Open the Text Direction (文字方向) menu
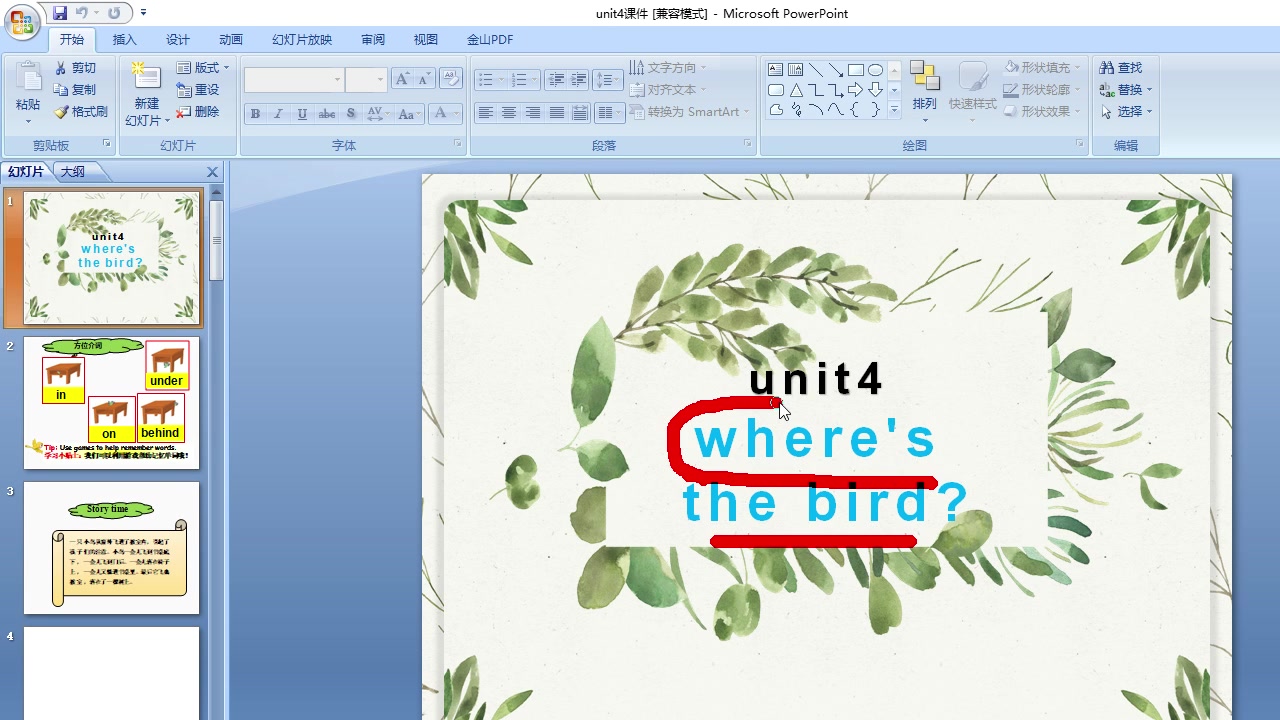The width and height of the screenshot is (1280, 720). click(x=668, y=68)
